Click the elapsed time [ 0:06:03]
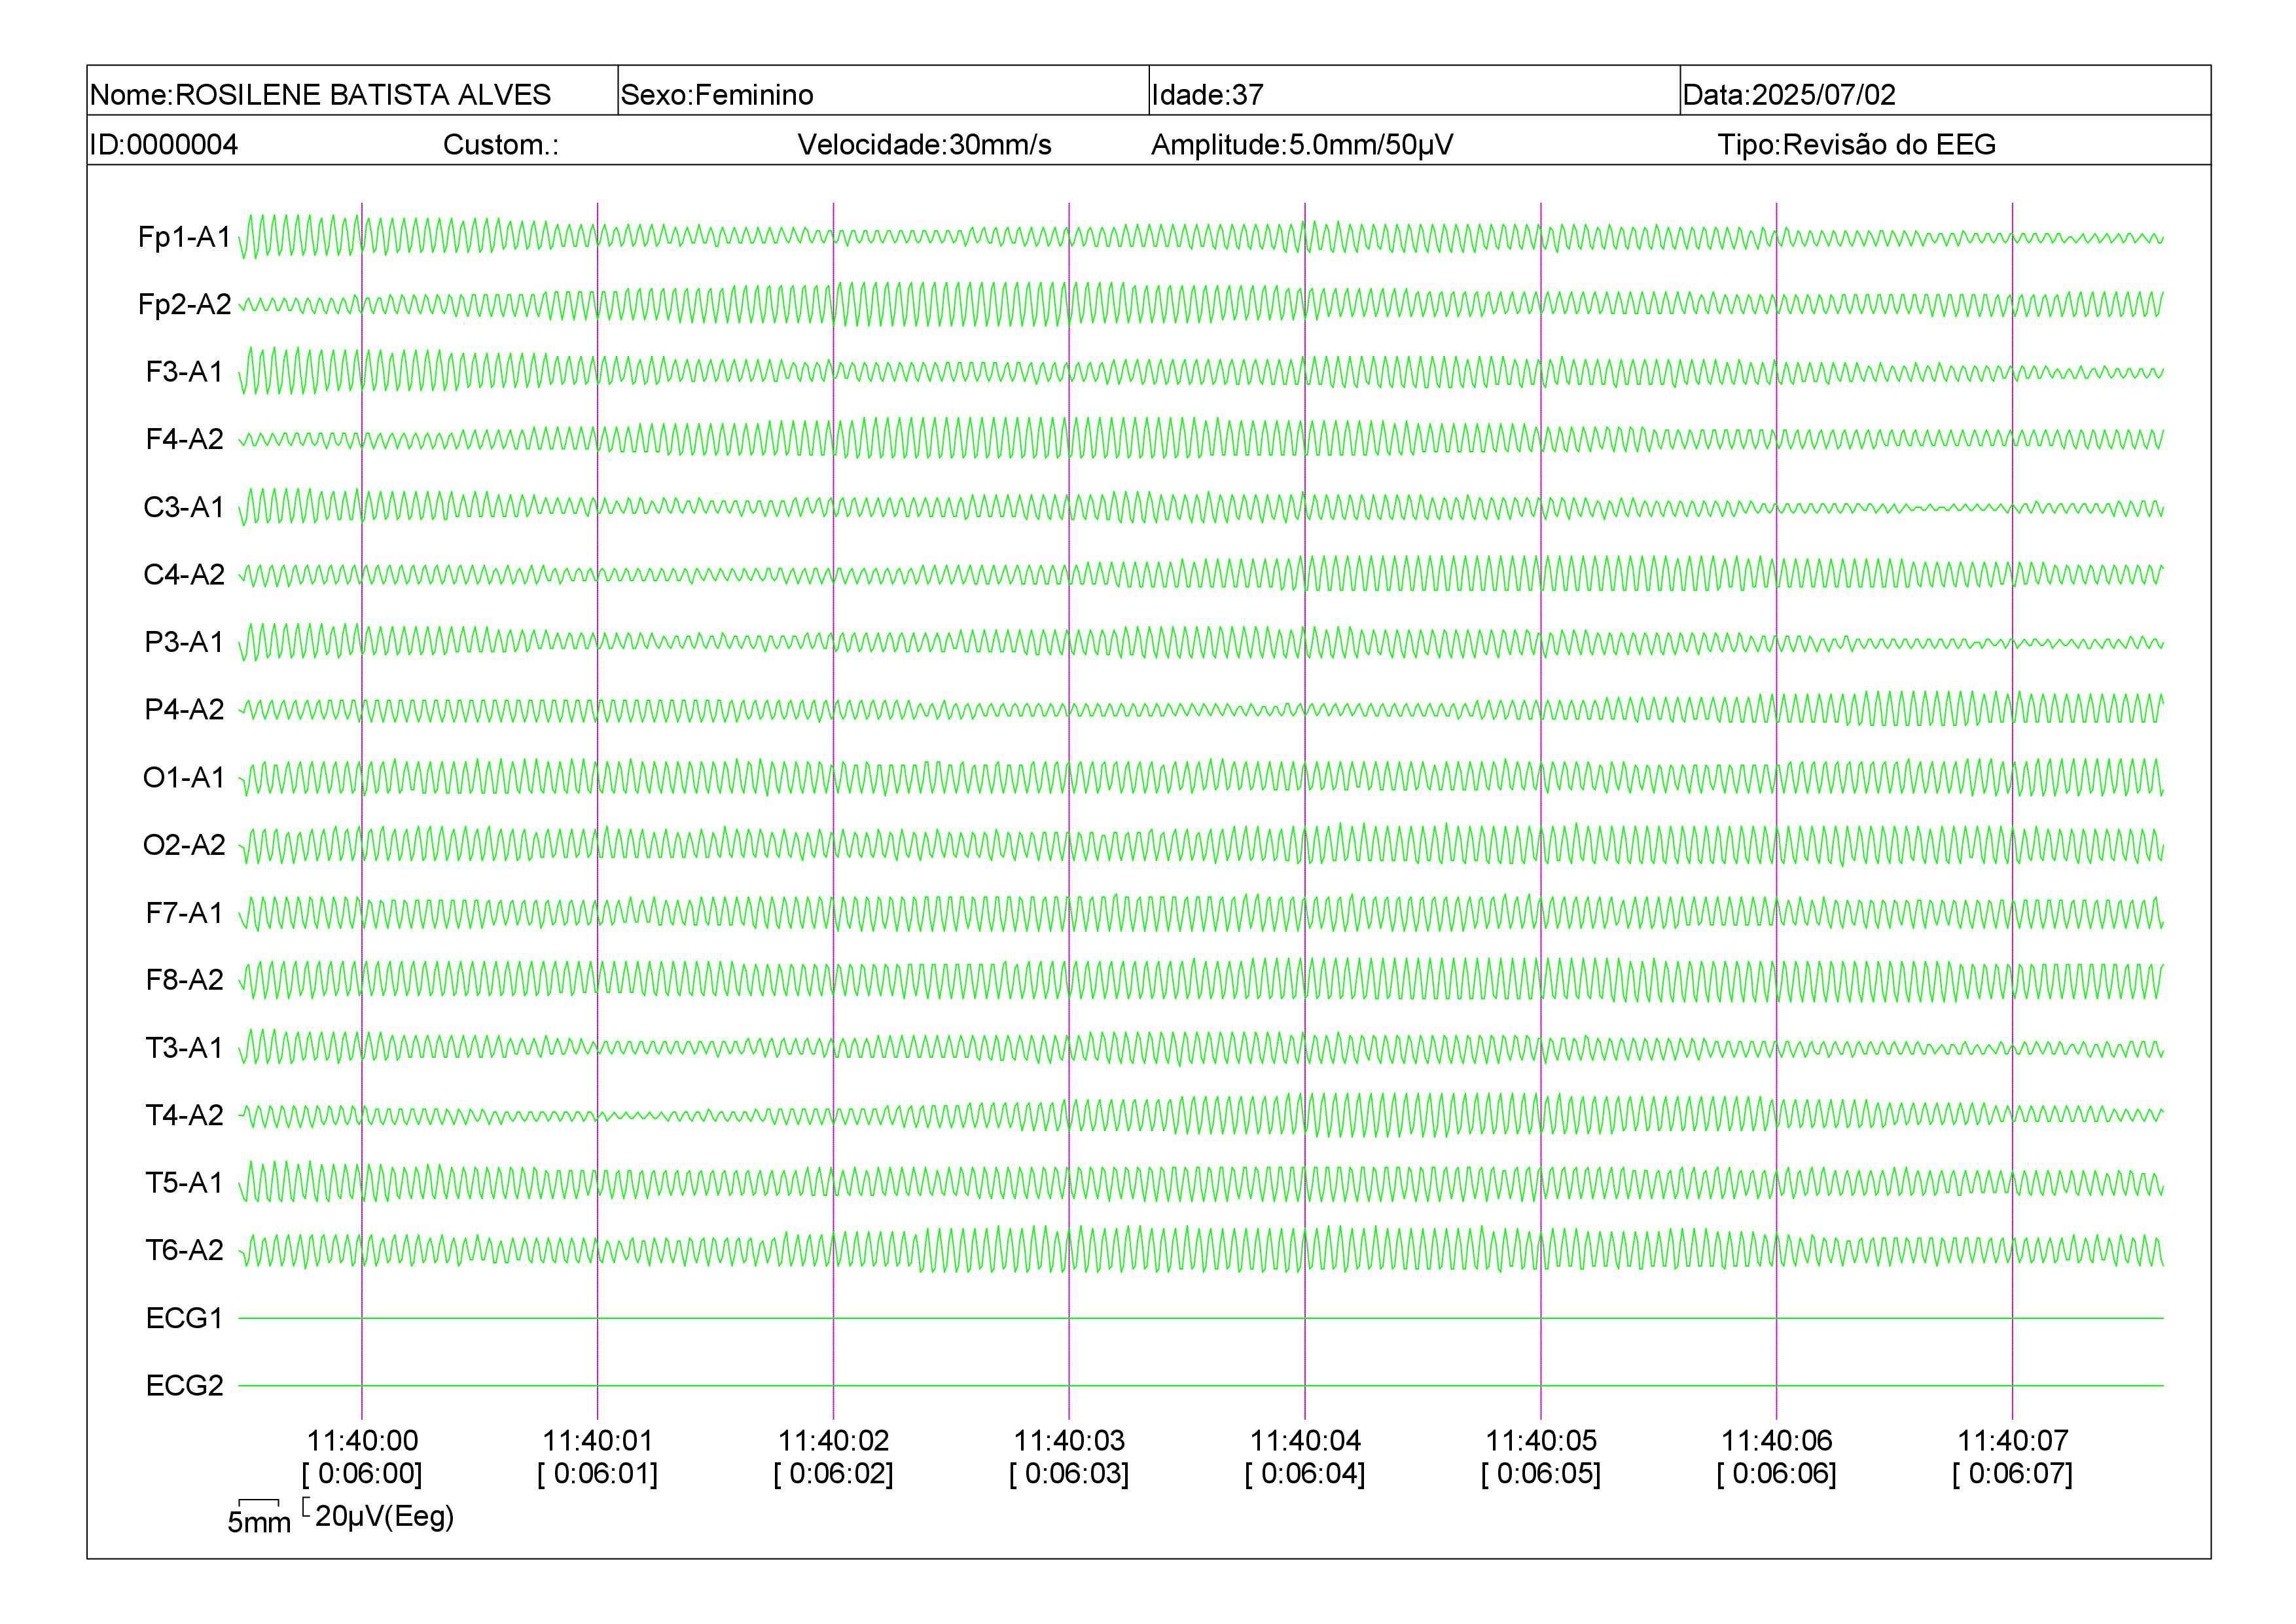Image resolution: width=2296 pixels, height=1624 pixels. [1069, 1474]
